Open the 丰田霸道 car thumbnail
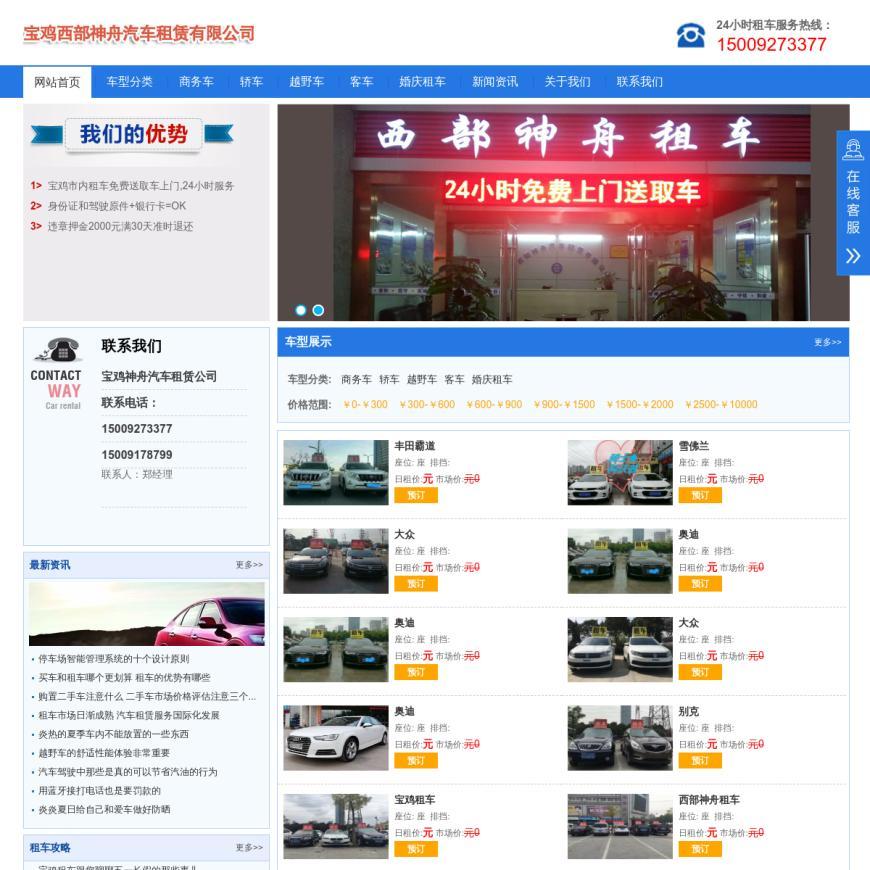This screenshot has width=870, height=870. click(x=336, y=472)
